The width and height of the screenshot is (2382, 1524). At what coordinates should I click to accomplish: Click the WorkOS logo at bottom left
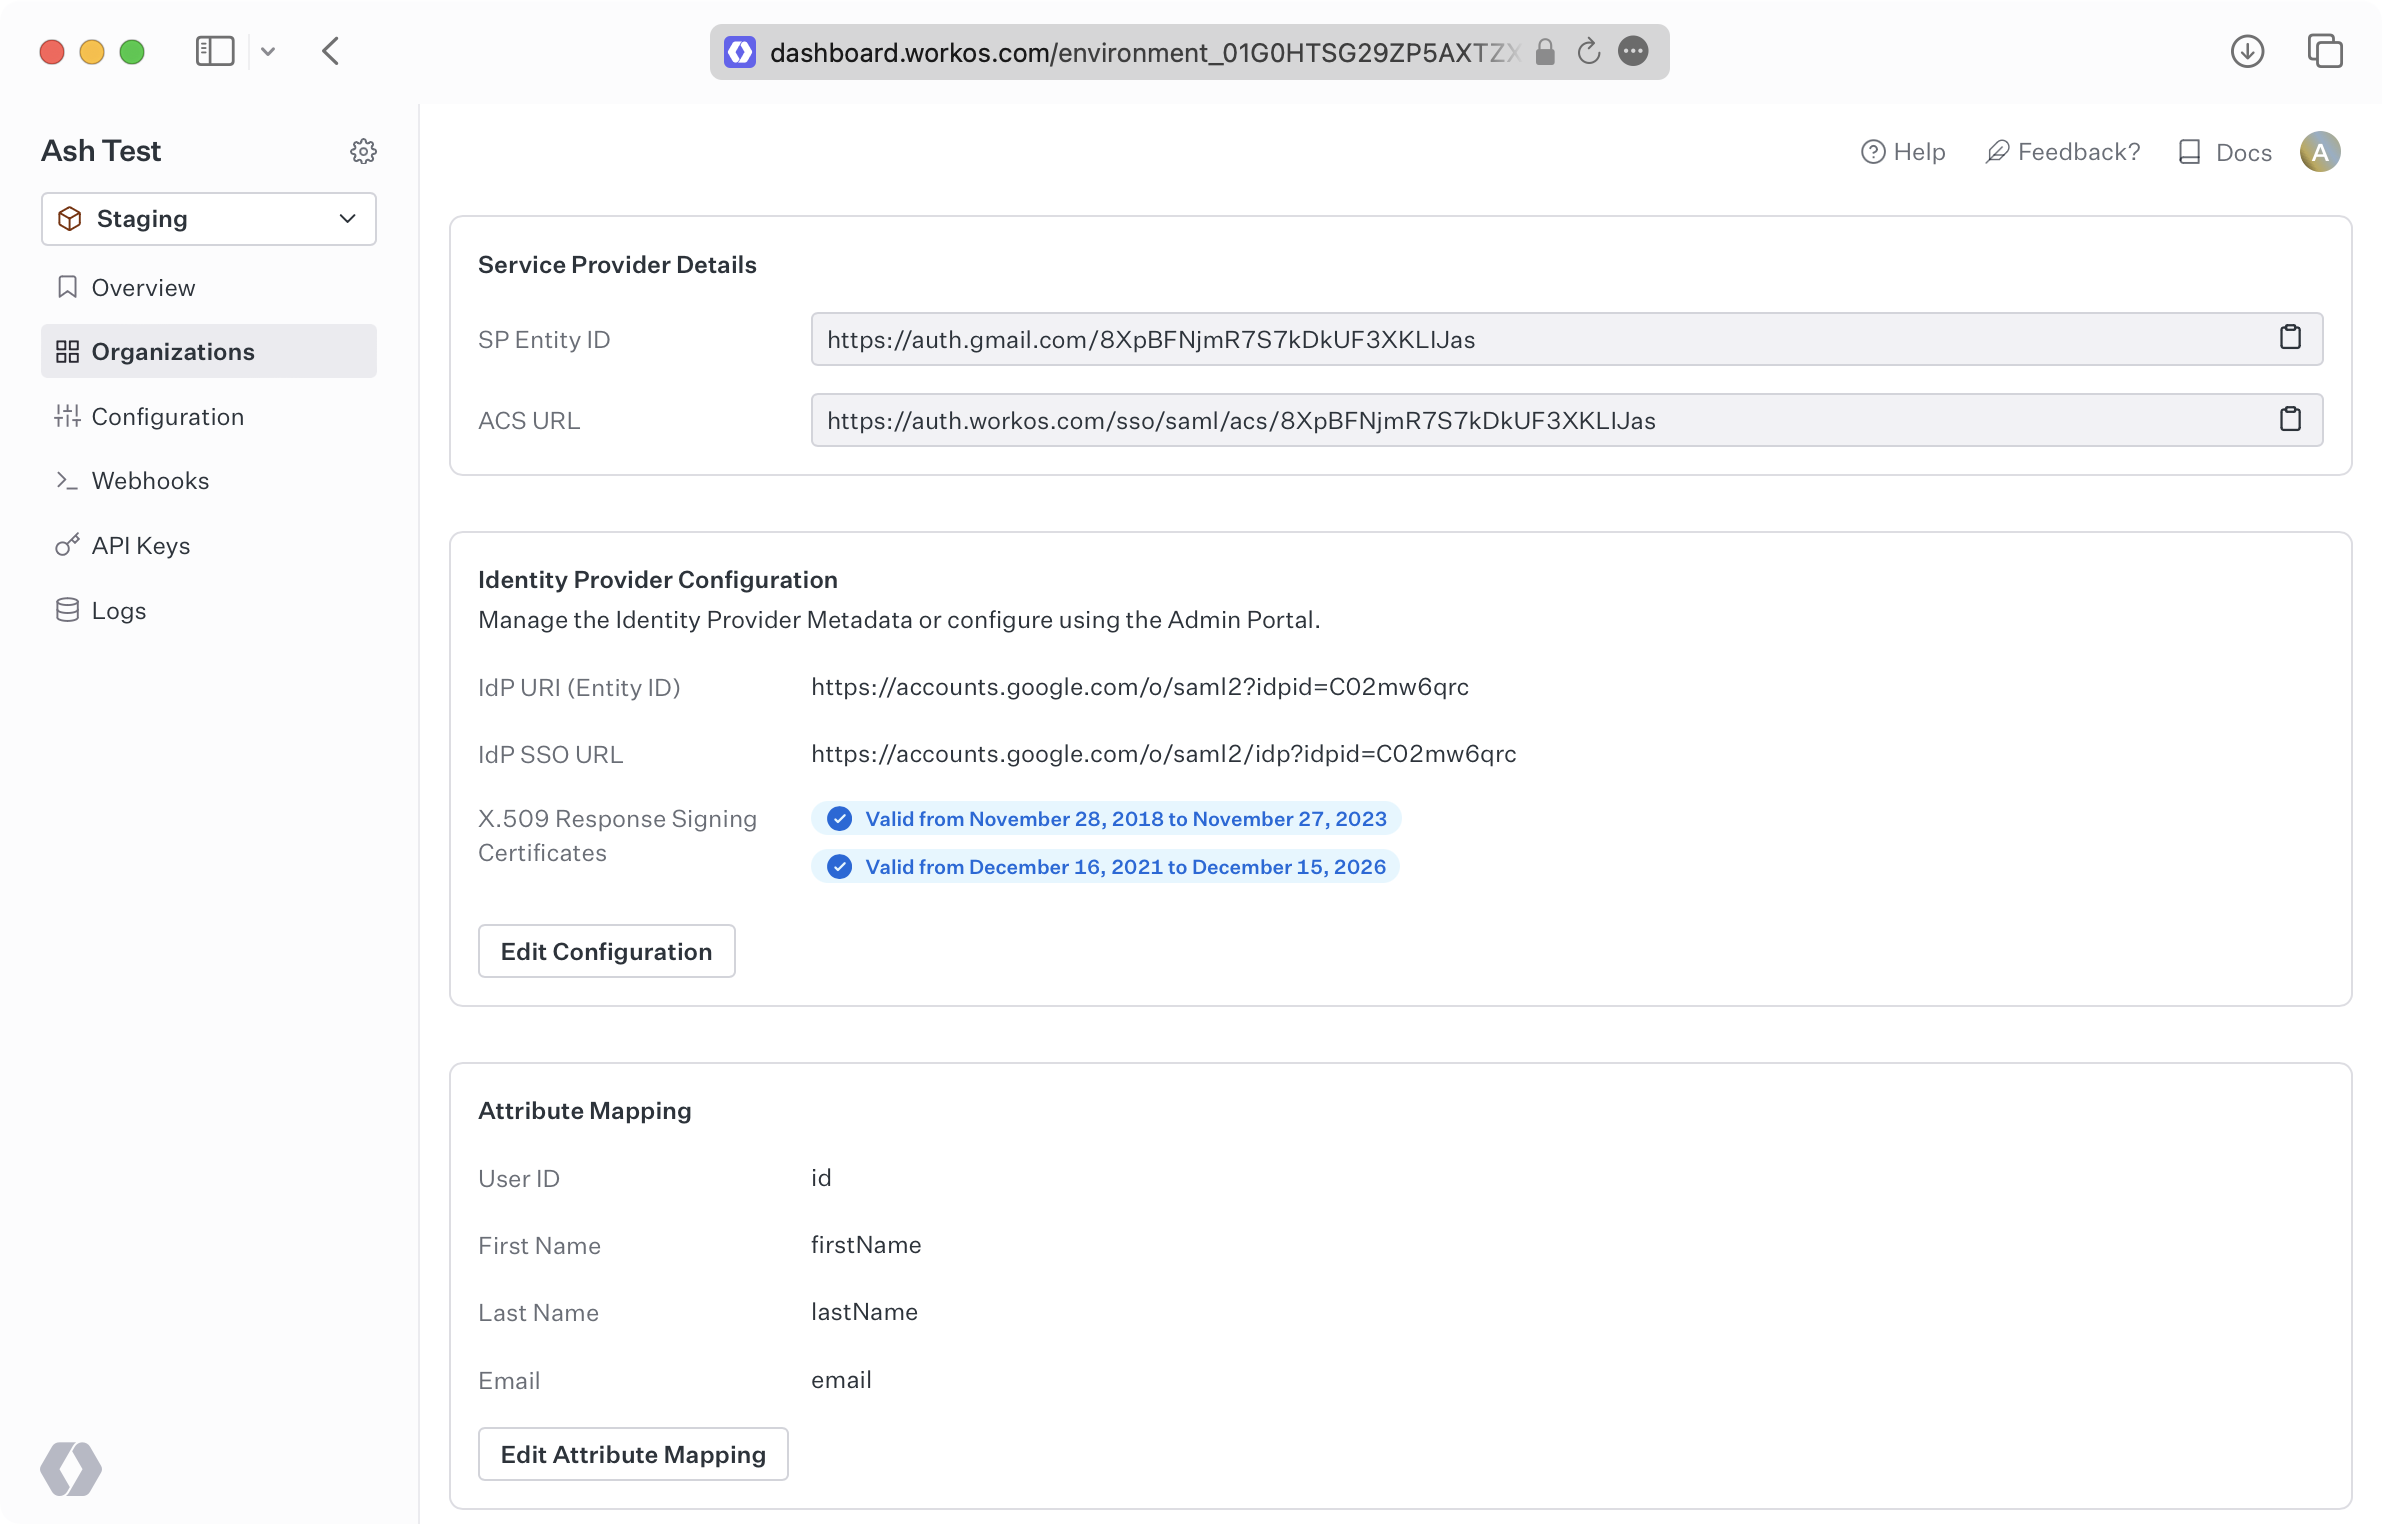pyautogui.click(x=72, y=1468)
